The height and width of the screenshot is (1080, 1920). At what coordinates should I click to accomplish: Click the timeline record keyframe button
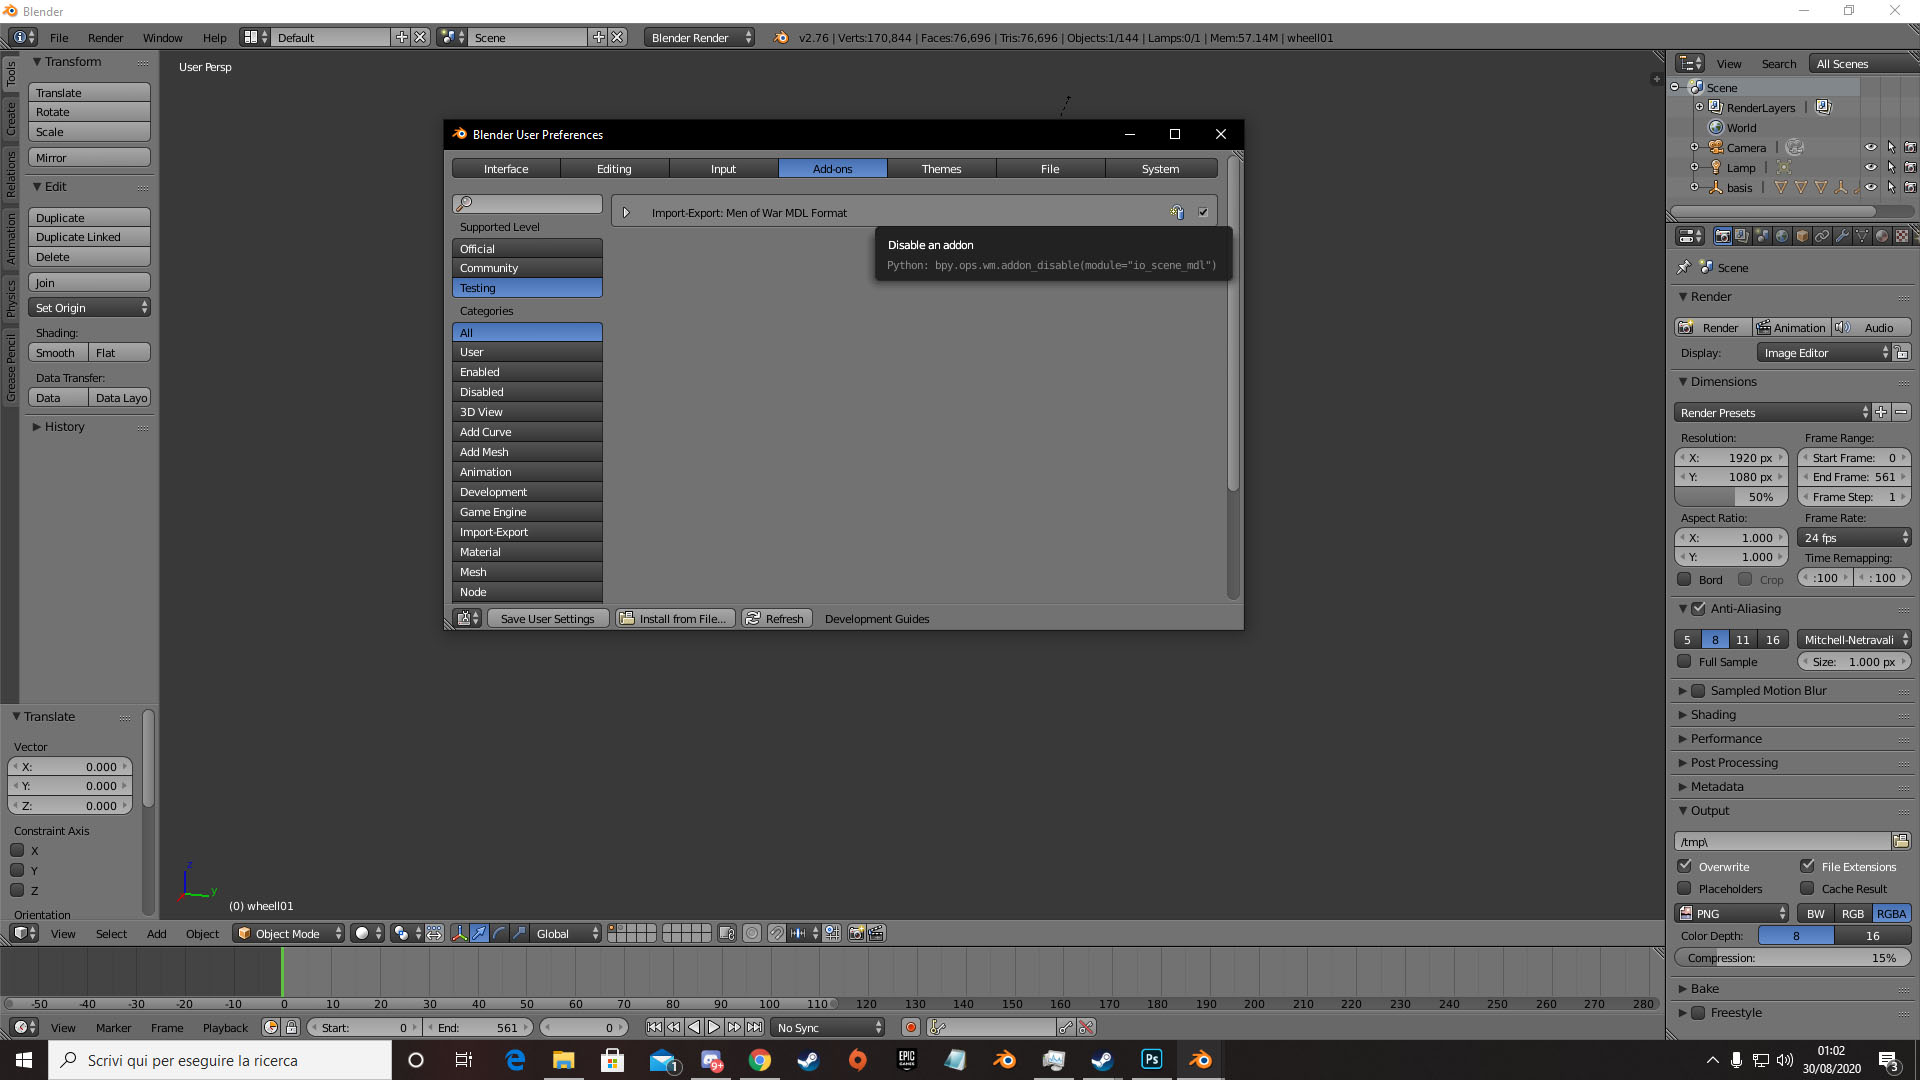click(x=910, y=1027)
